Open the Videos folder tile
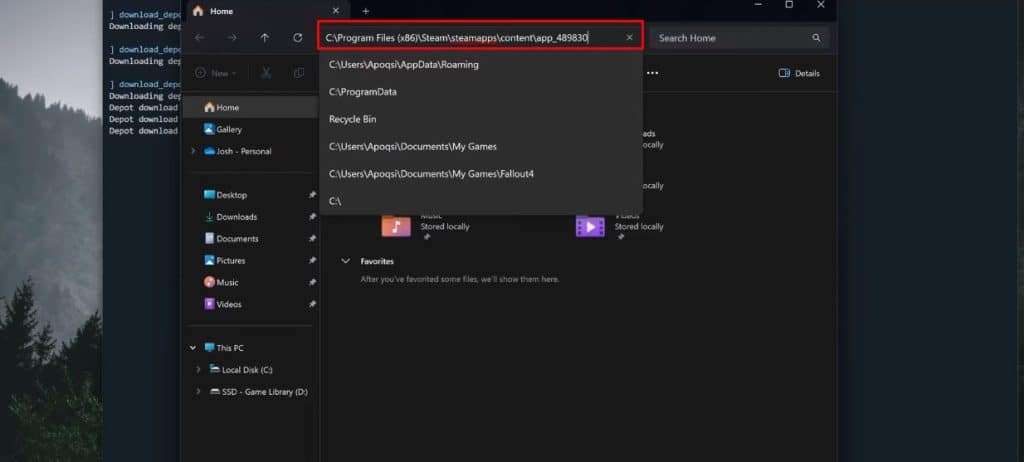 pyautogui.click(x=619, y=226)
